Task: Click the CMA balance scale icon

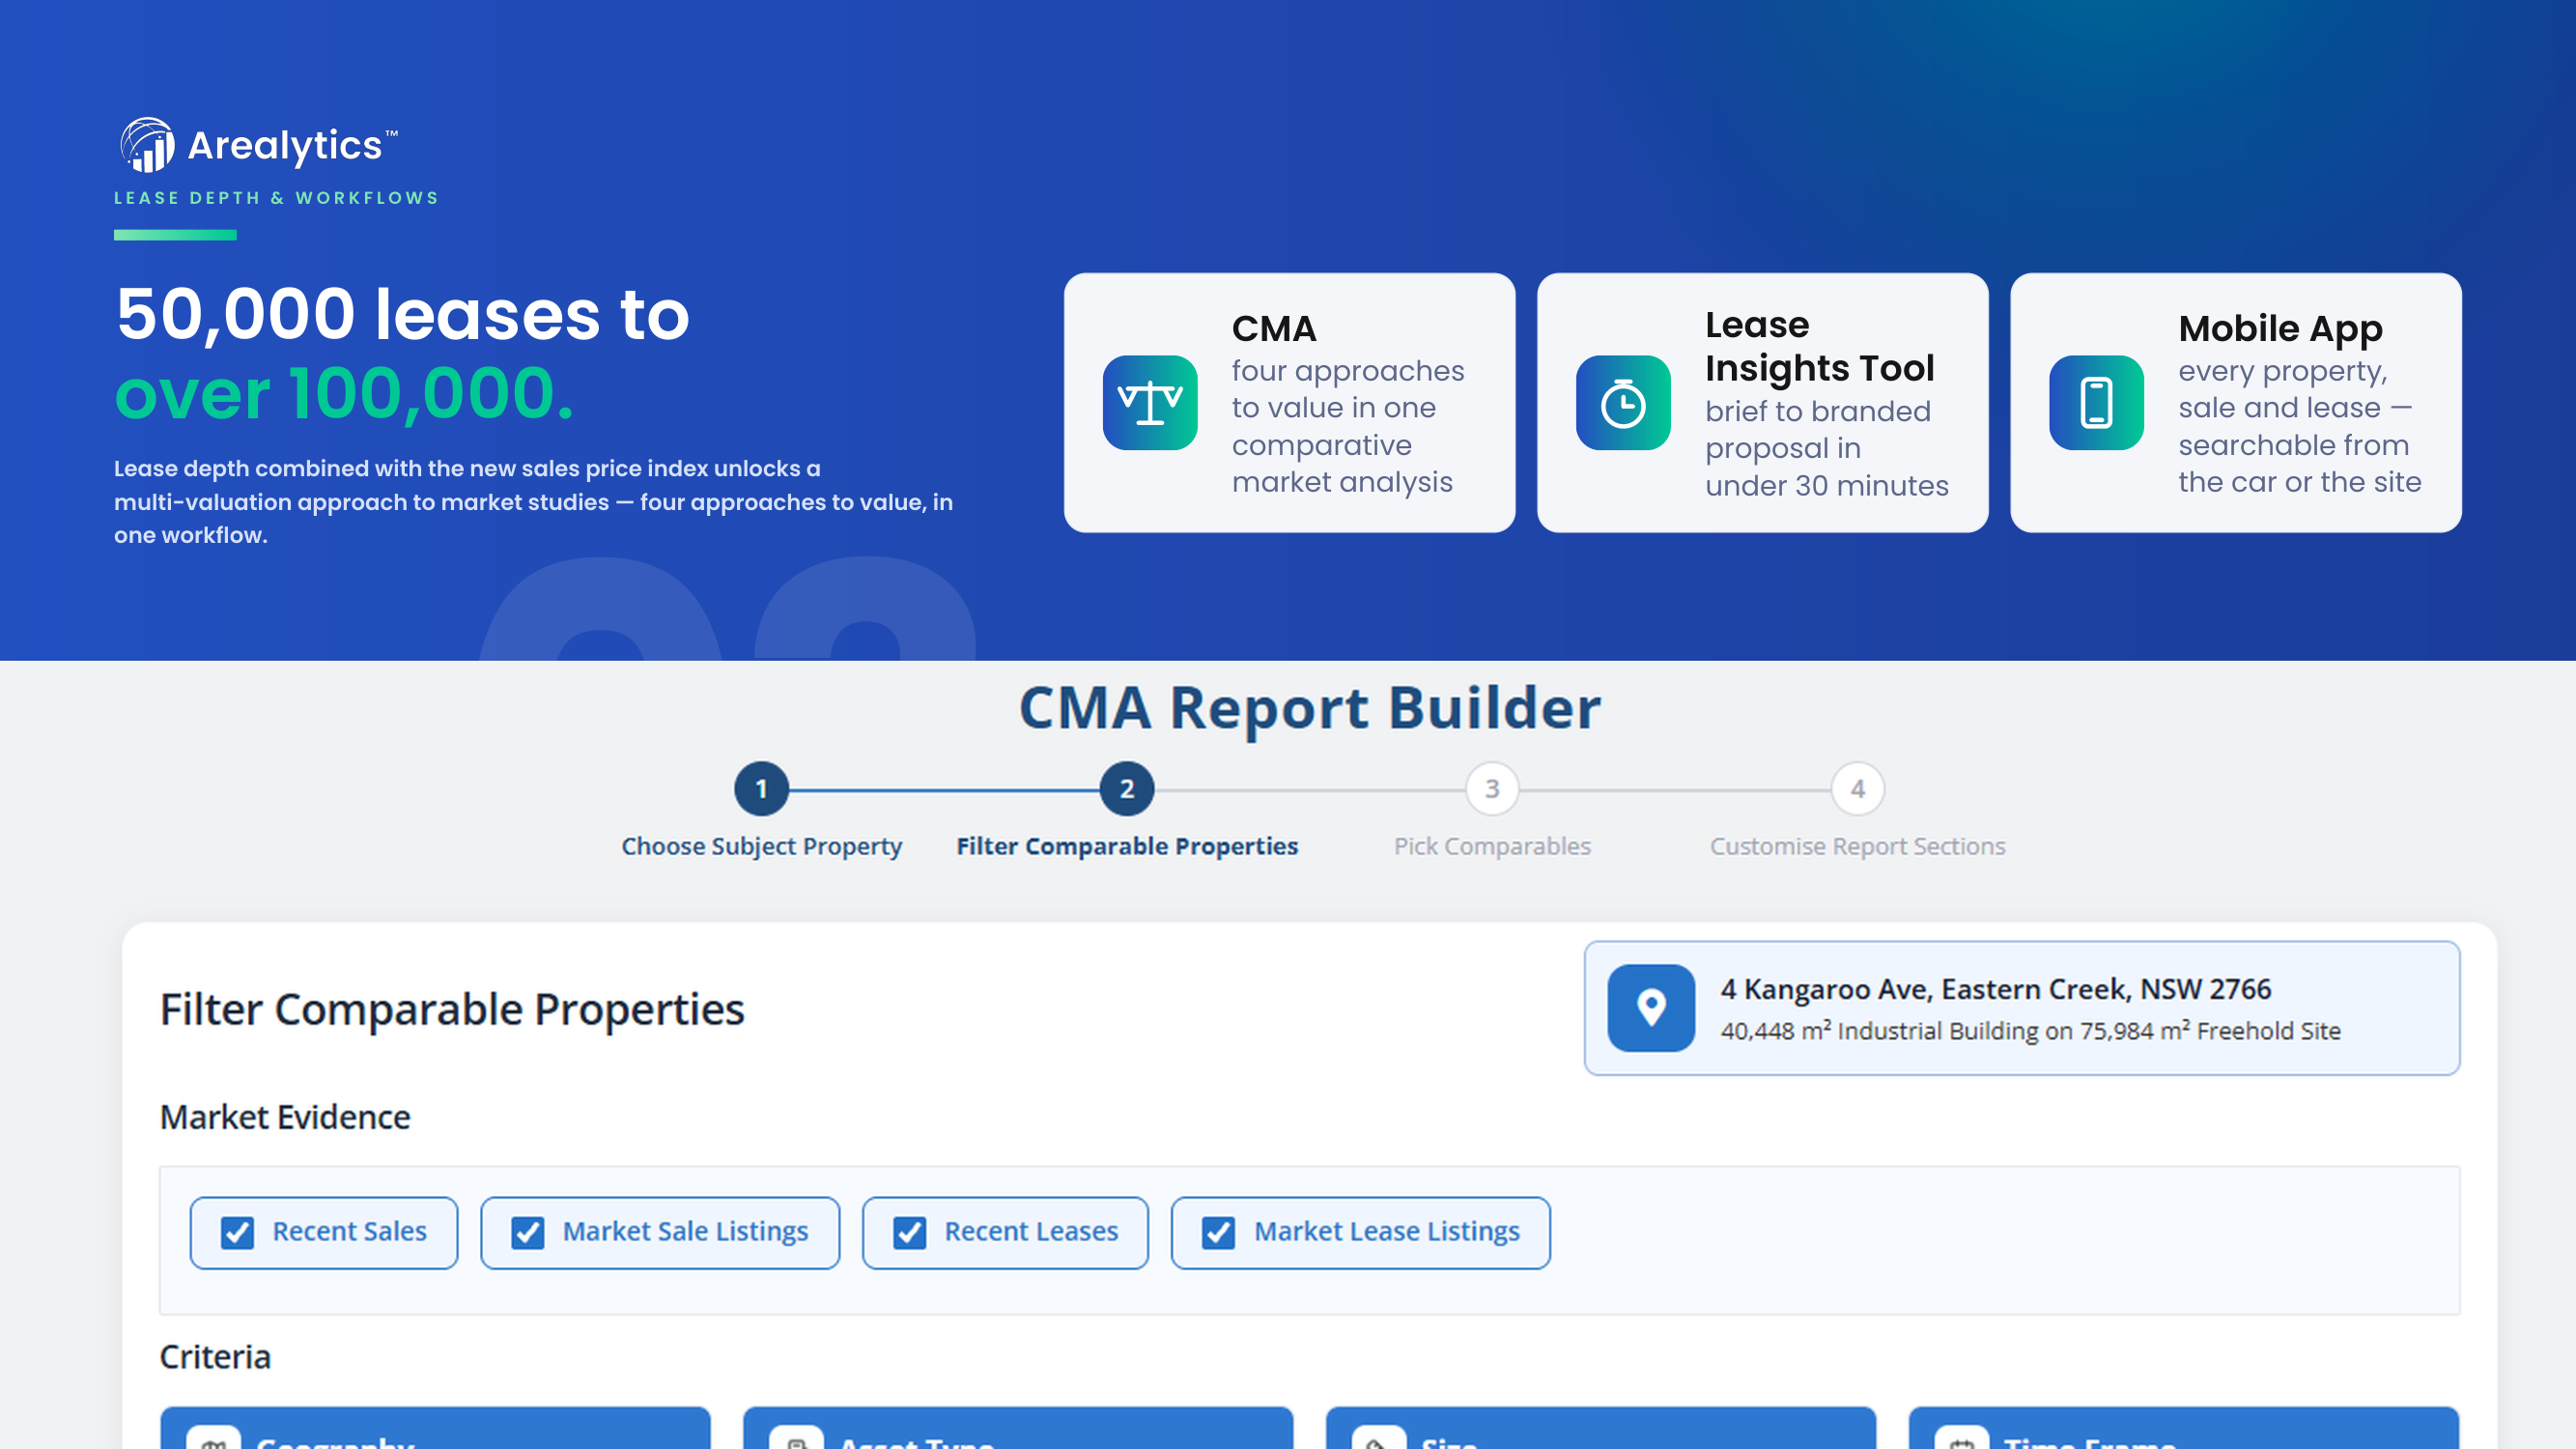Action: click(1150, 403)
